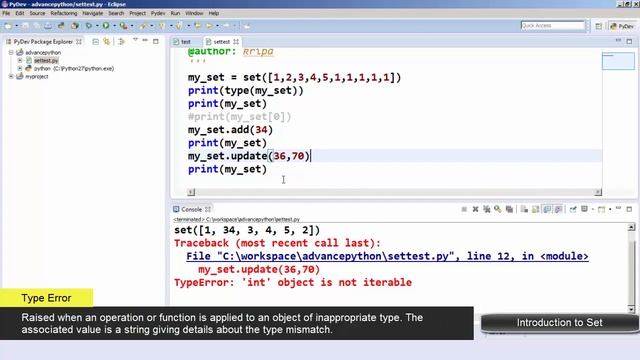Click Remove Launch X icon in Console
The height and width of the screenshot is (360, 640).
(476, 209)
